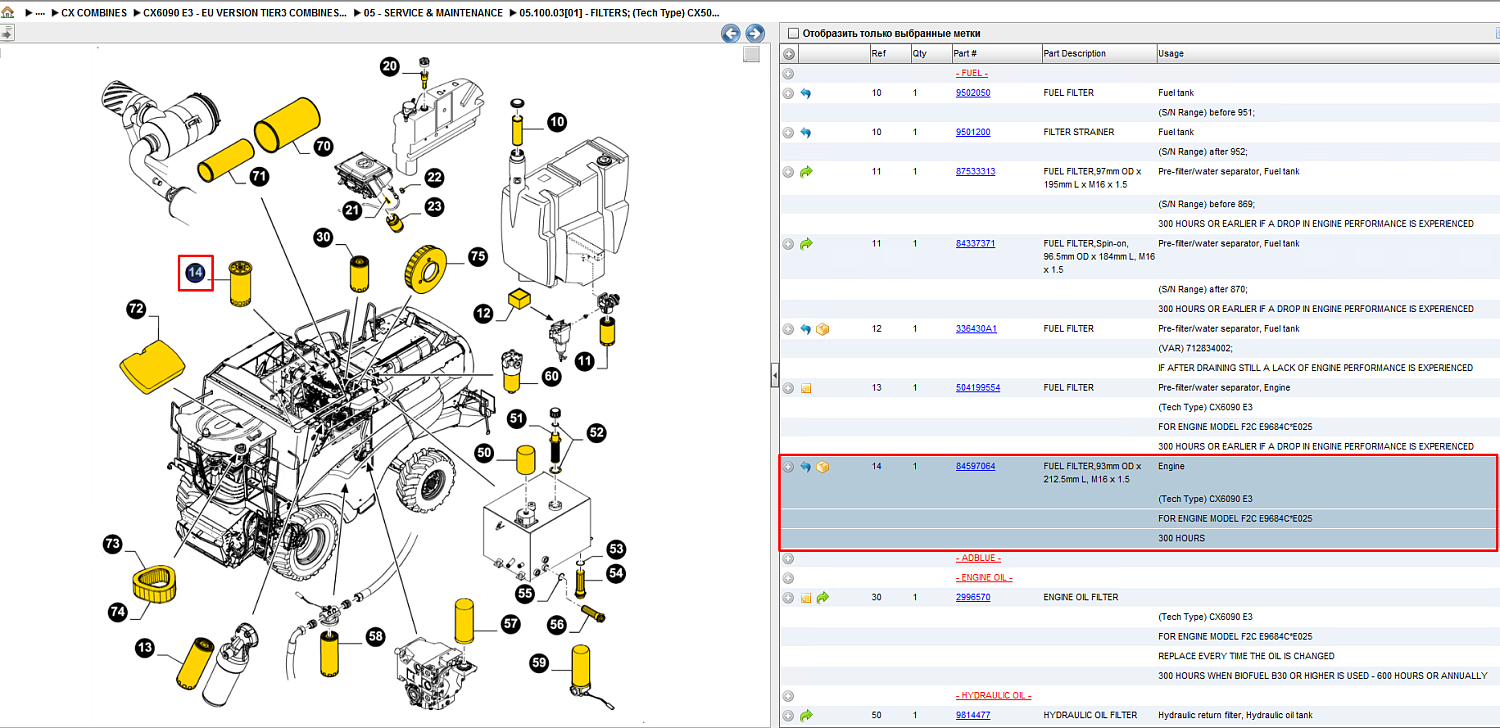1500x728 pixels.
Task: Expand the FUEL section plus circle
Action: coord(788,73)
